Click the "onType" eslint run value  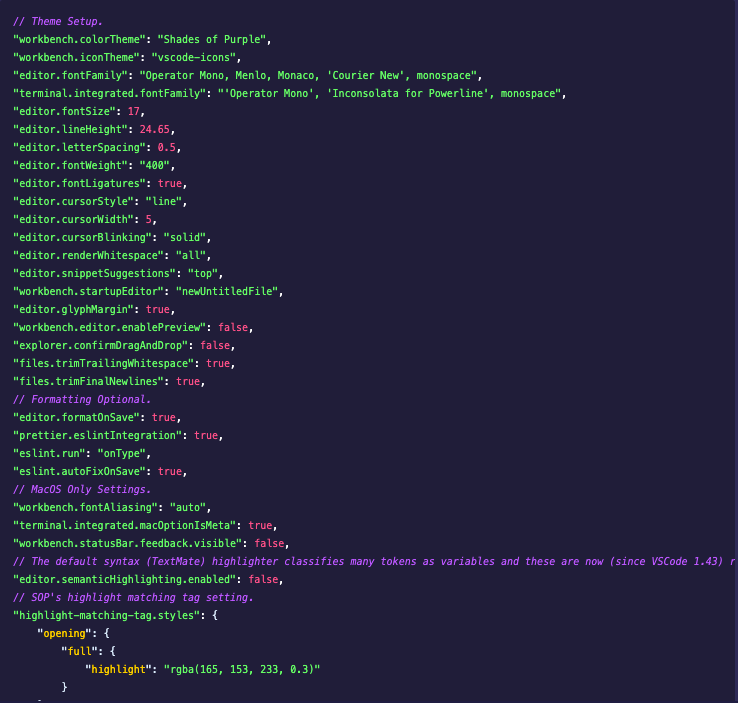coord(121,454)
